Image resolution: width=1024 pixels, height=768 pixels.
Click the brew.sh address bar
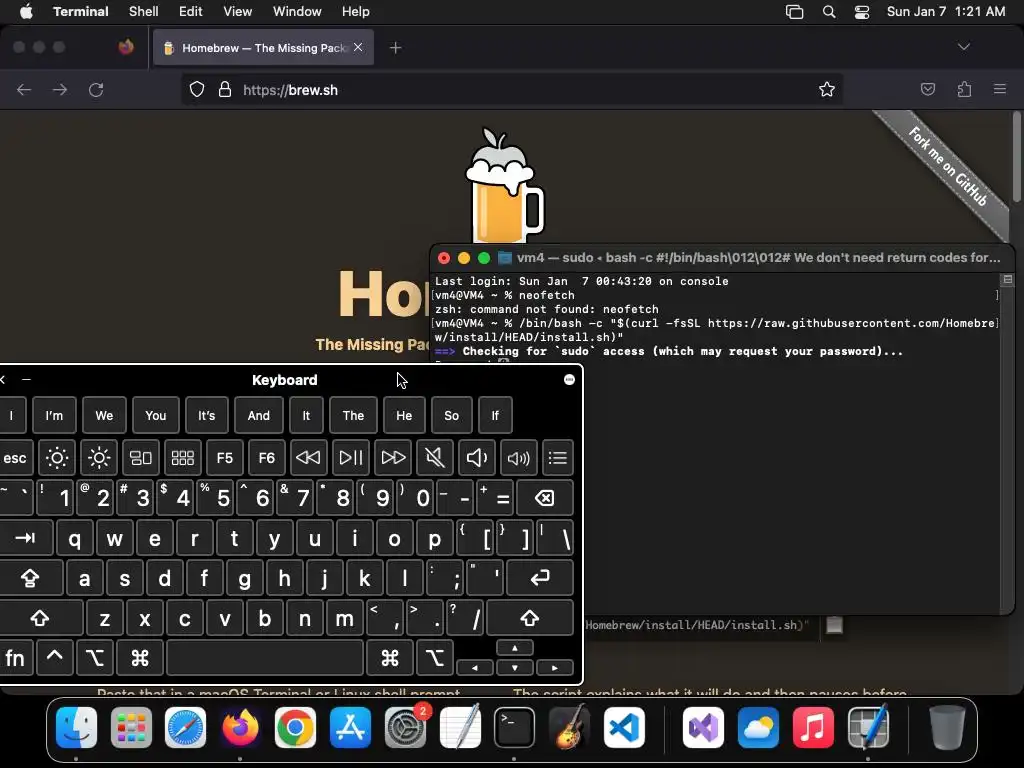click(x=512, y=89)
